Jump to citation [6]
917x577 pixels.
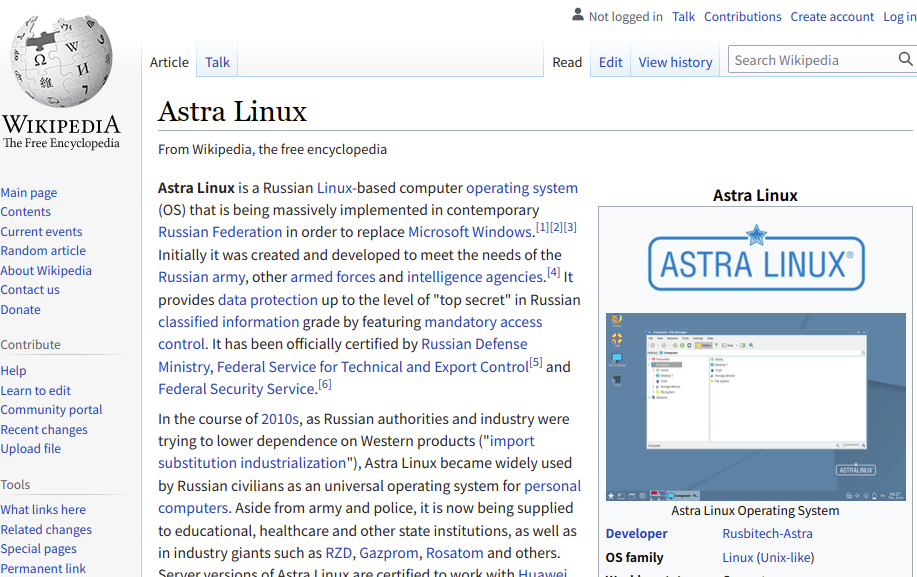tap(325, 384)
